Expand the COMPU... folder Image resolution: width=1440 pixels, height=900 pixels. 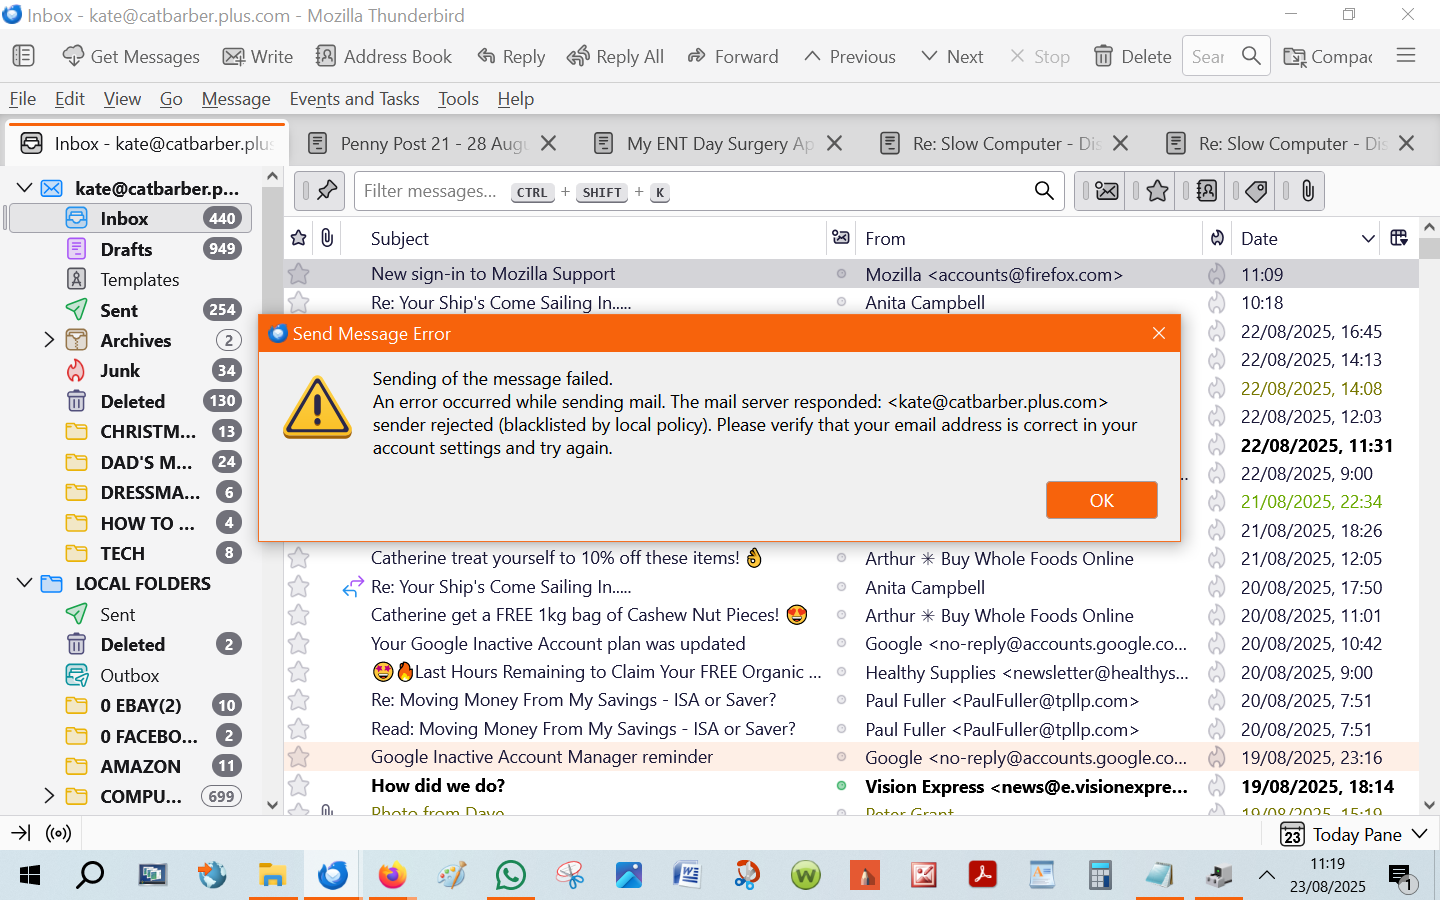(x=48, y=796)
